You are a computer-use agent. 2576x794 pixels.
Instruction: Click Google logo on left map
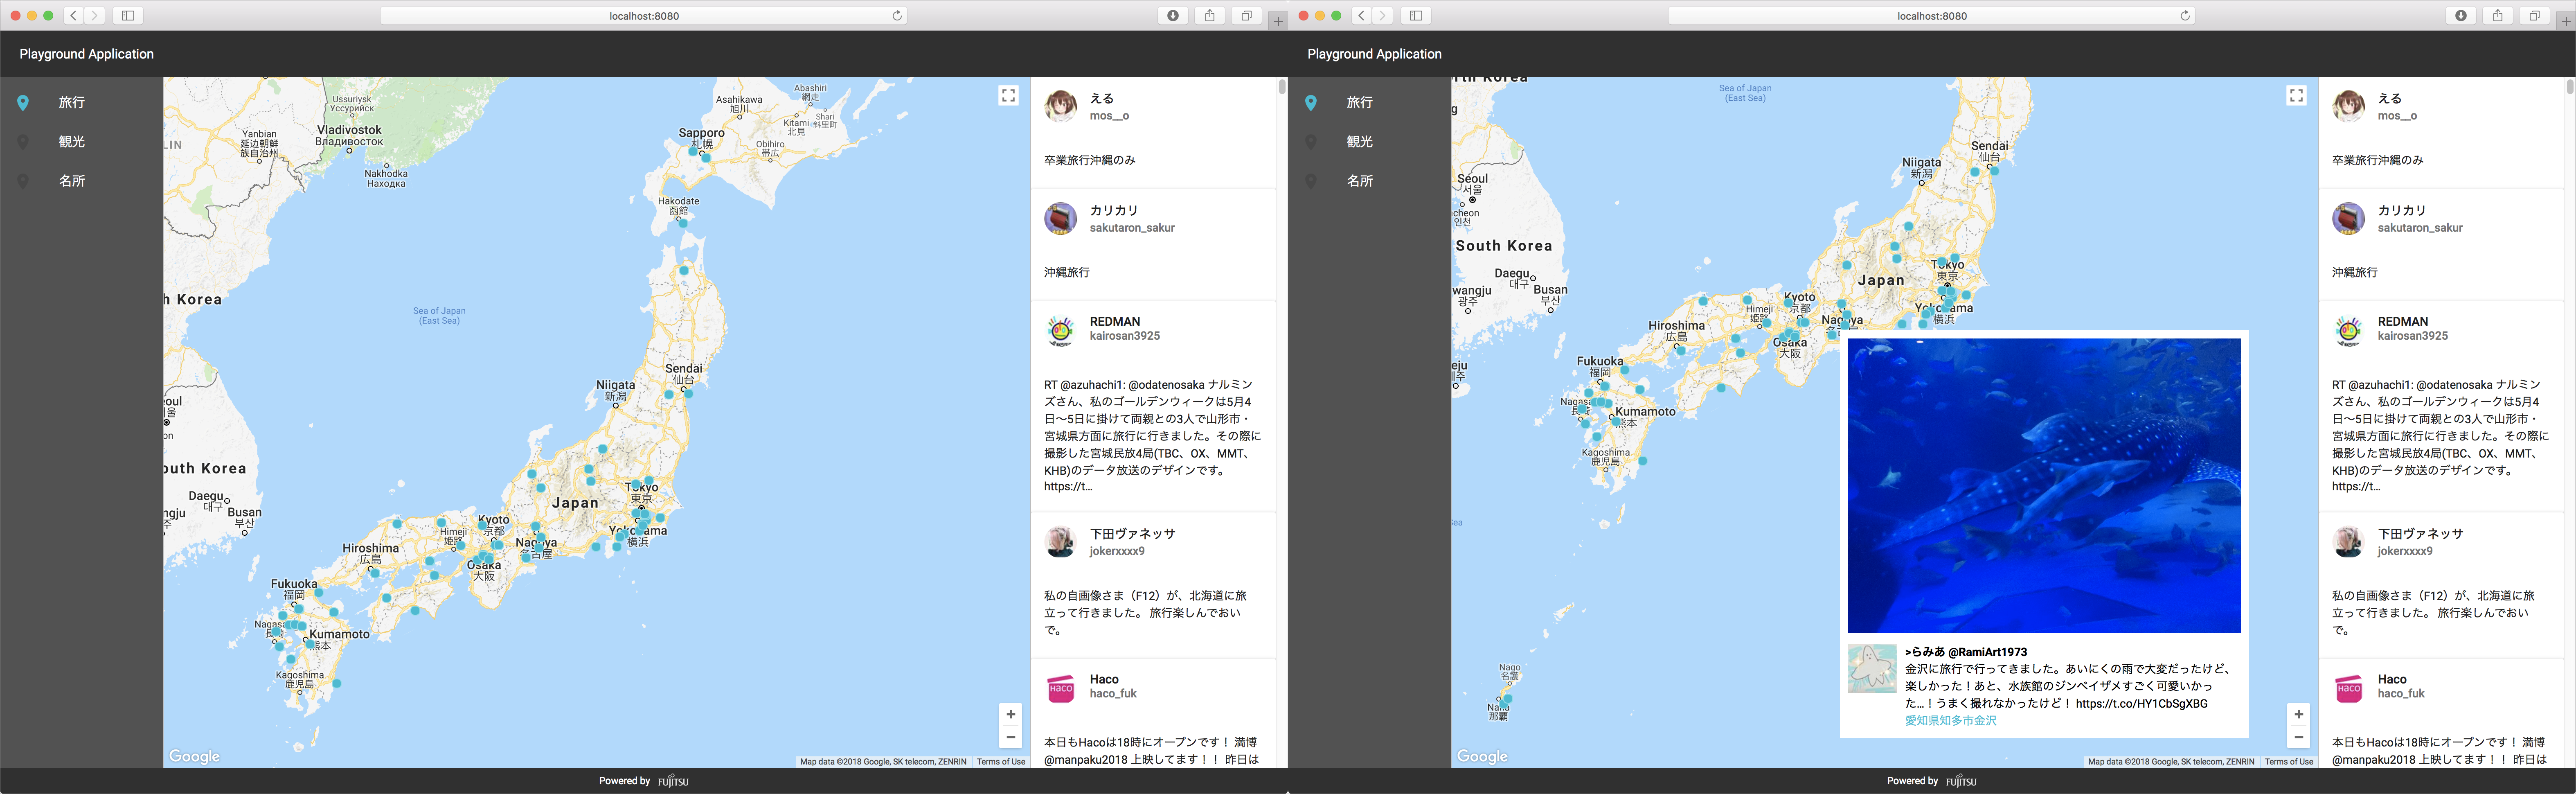point(194,757)
